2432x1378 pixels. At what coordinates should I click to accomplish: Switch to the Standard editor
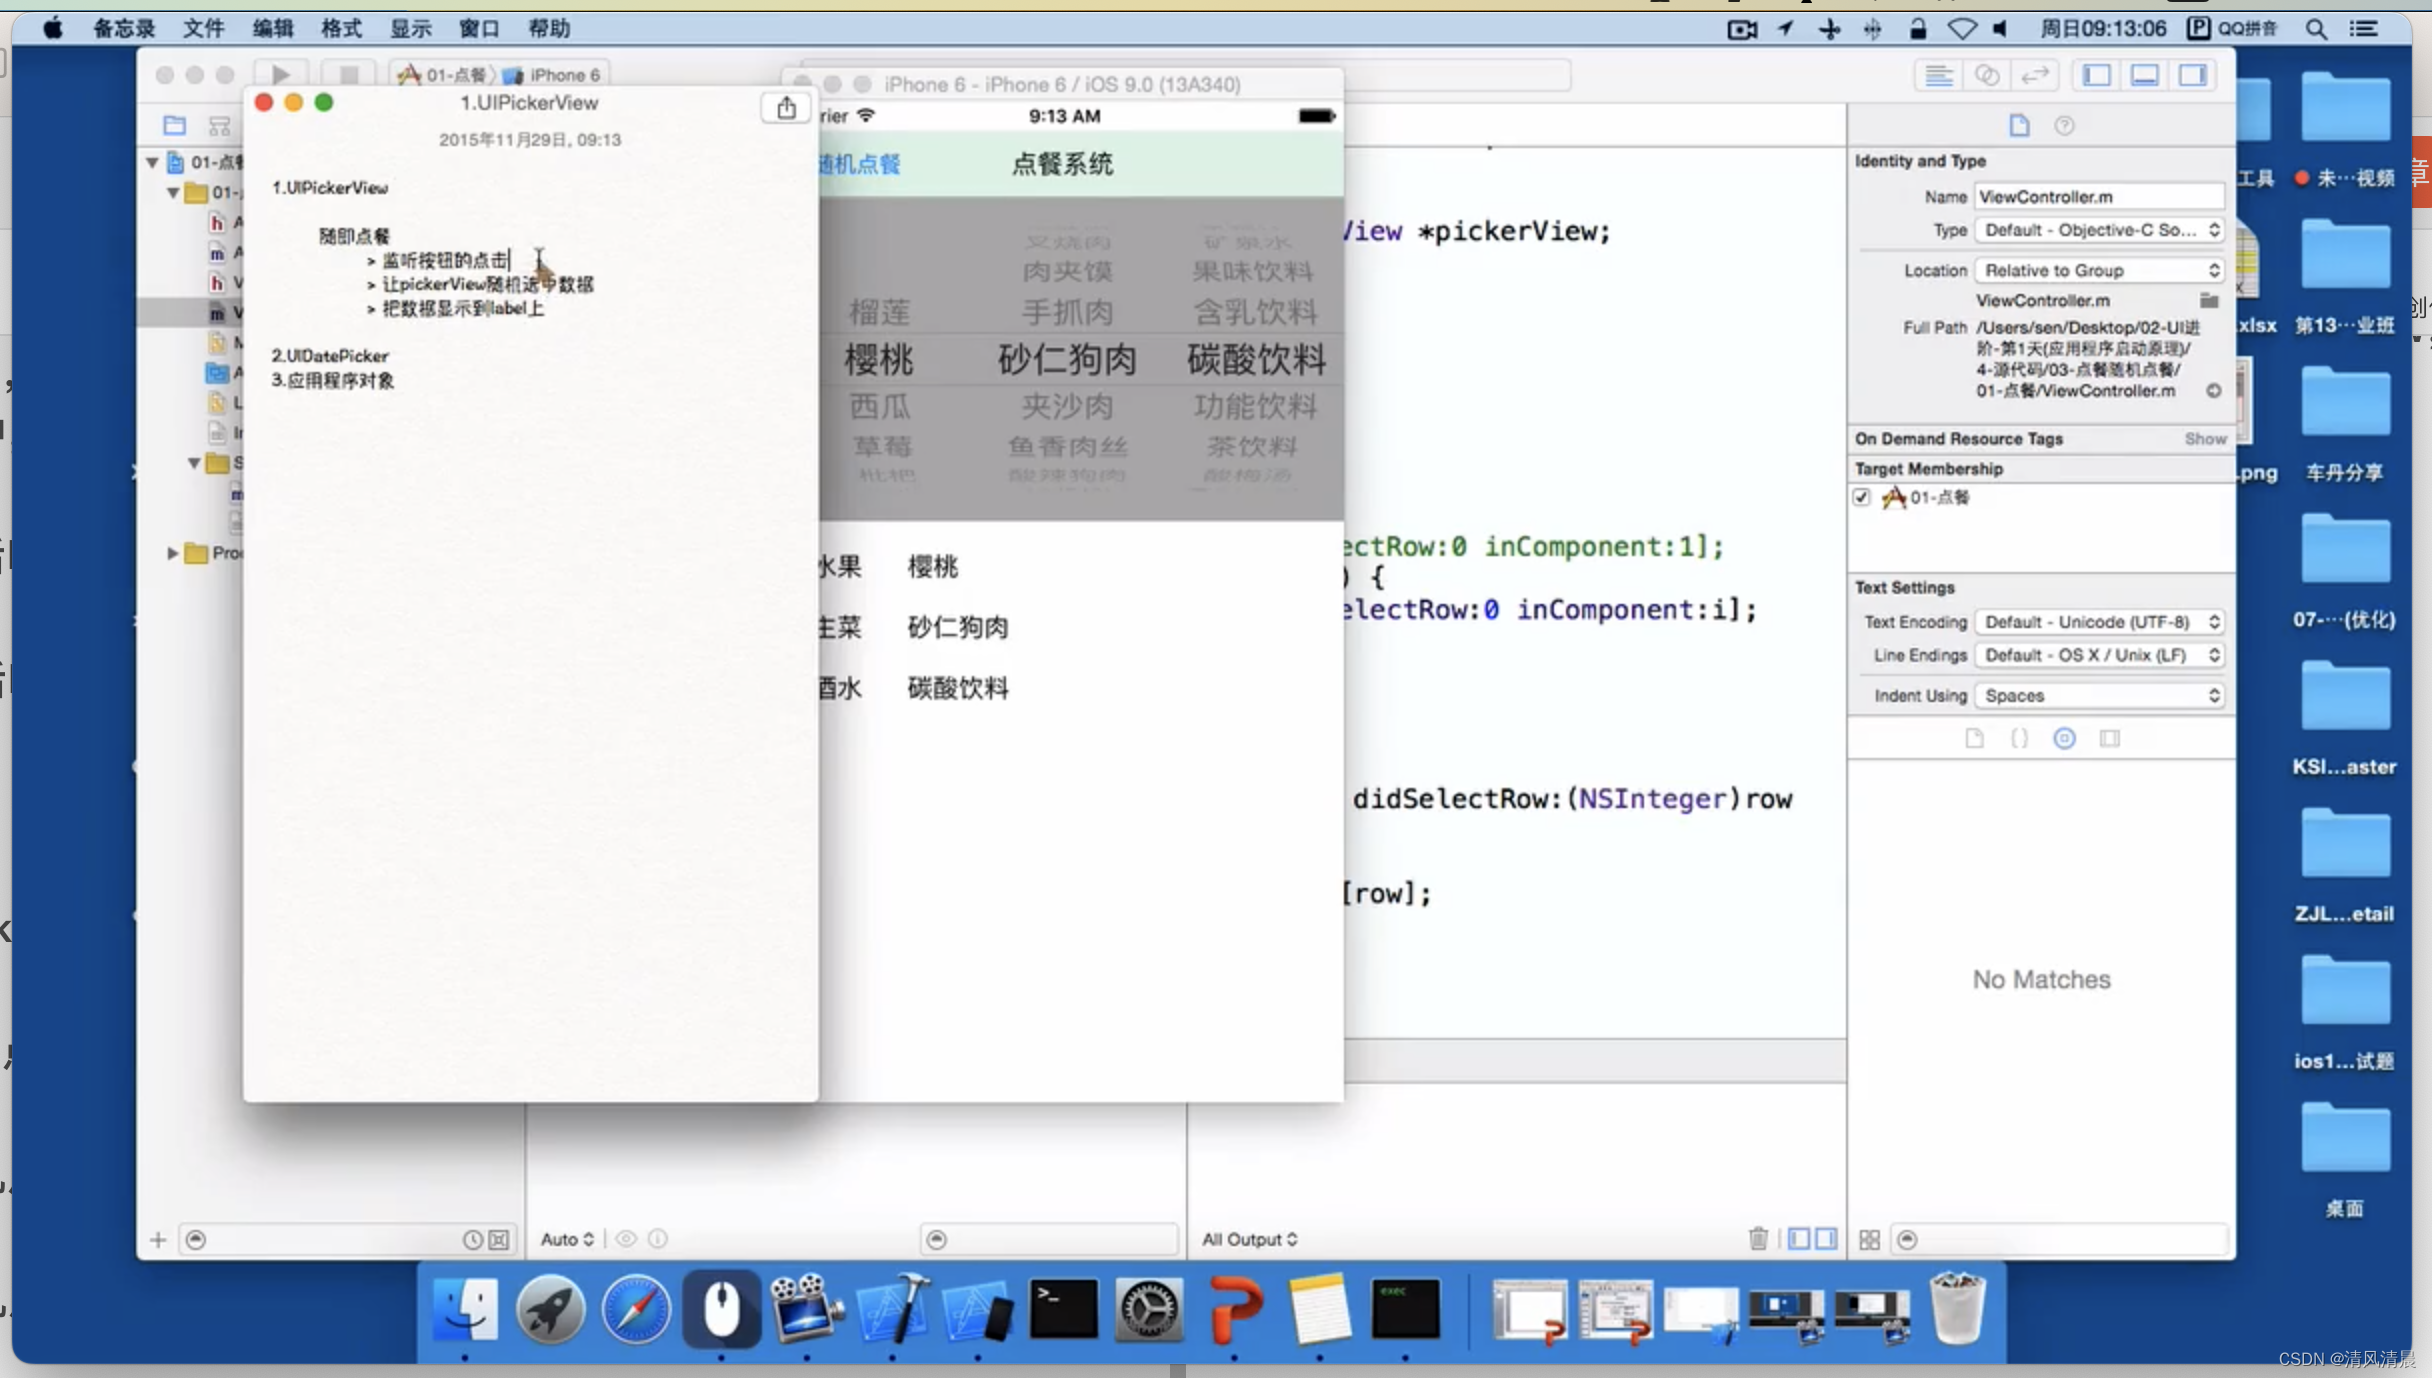[1939, 75]
